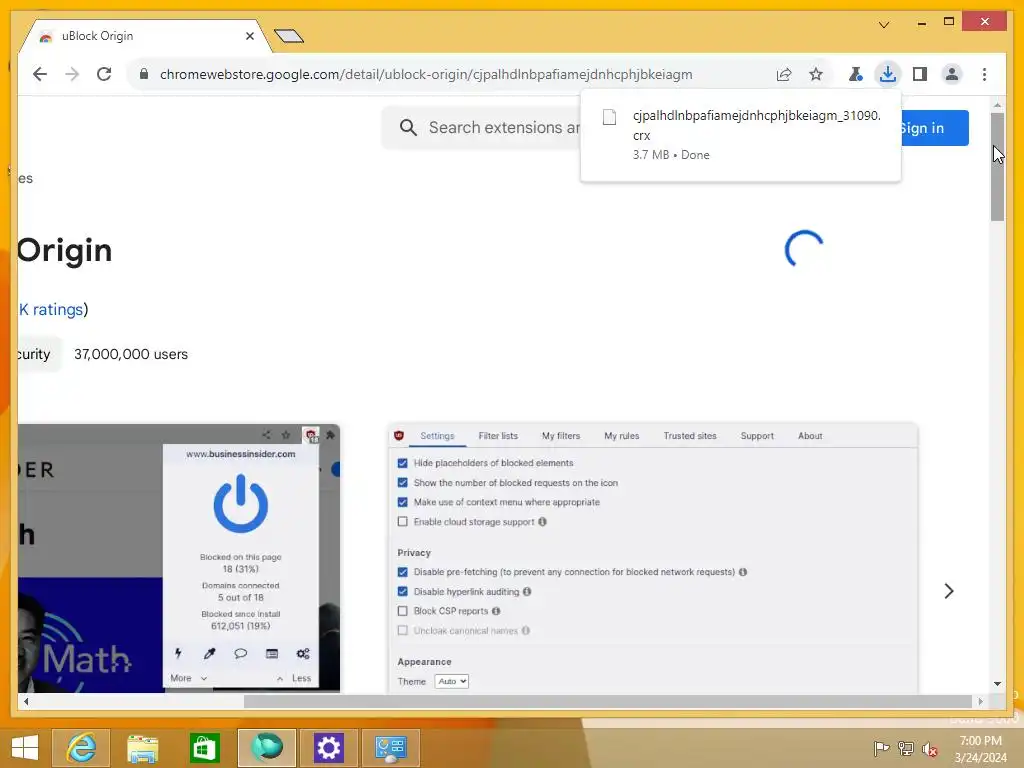This screenshot has height=768, width=1024.
Task: Share this page via address bar icon
Action: click(x=784, y=74)
